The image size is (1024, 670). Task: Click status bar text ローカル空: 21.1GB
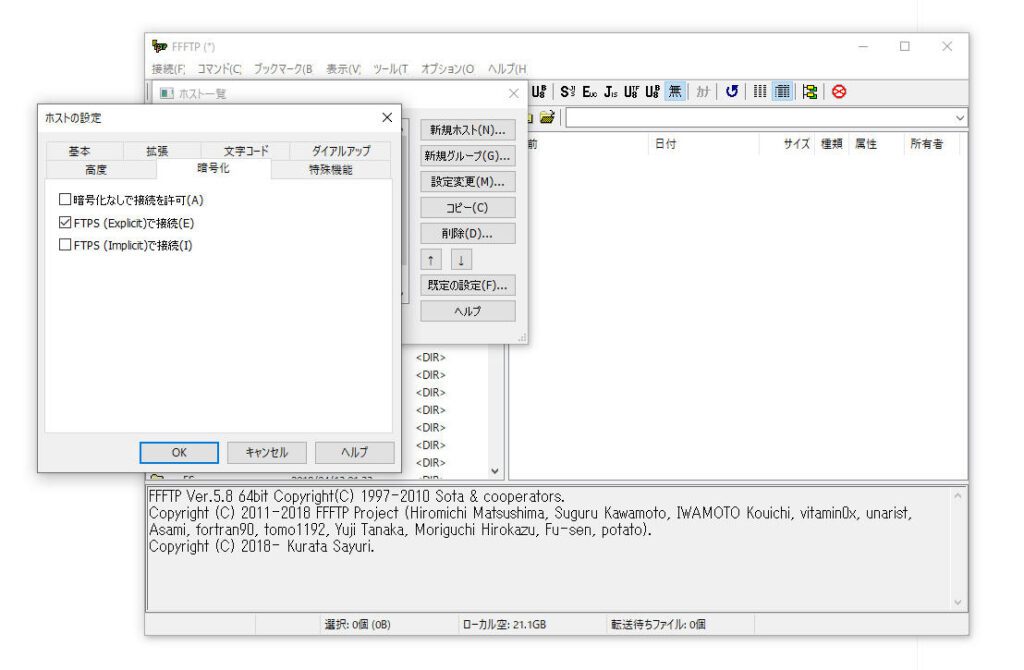coord(504,624)
